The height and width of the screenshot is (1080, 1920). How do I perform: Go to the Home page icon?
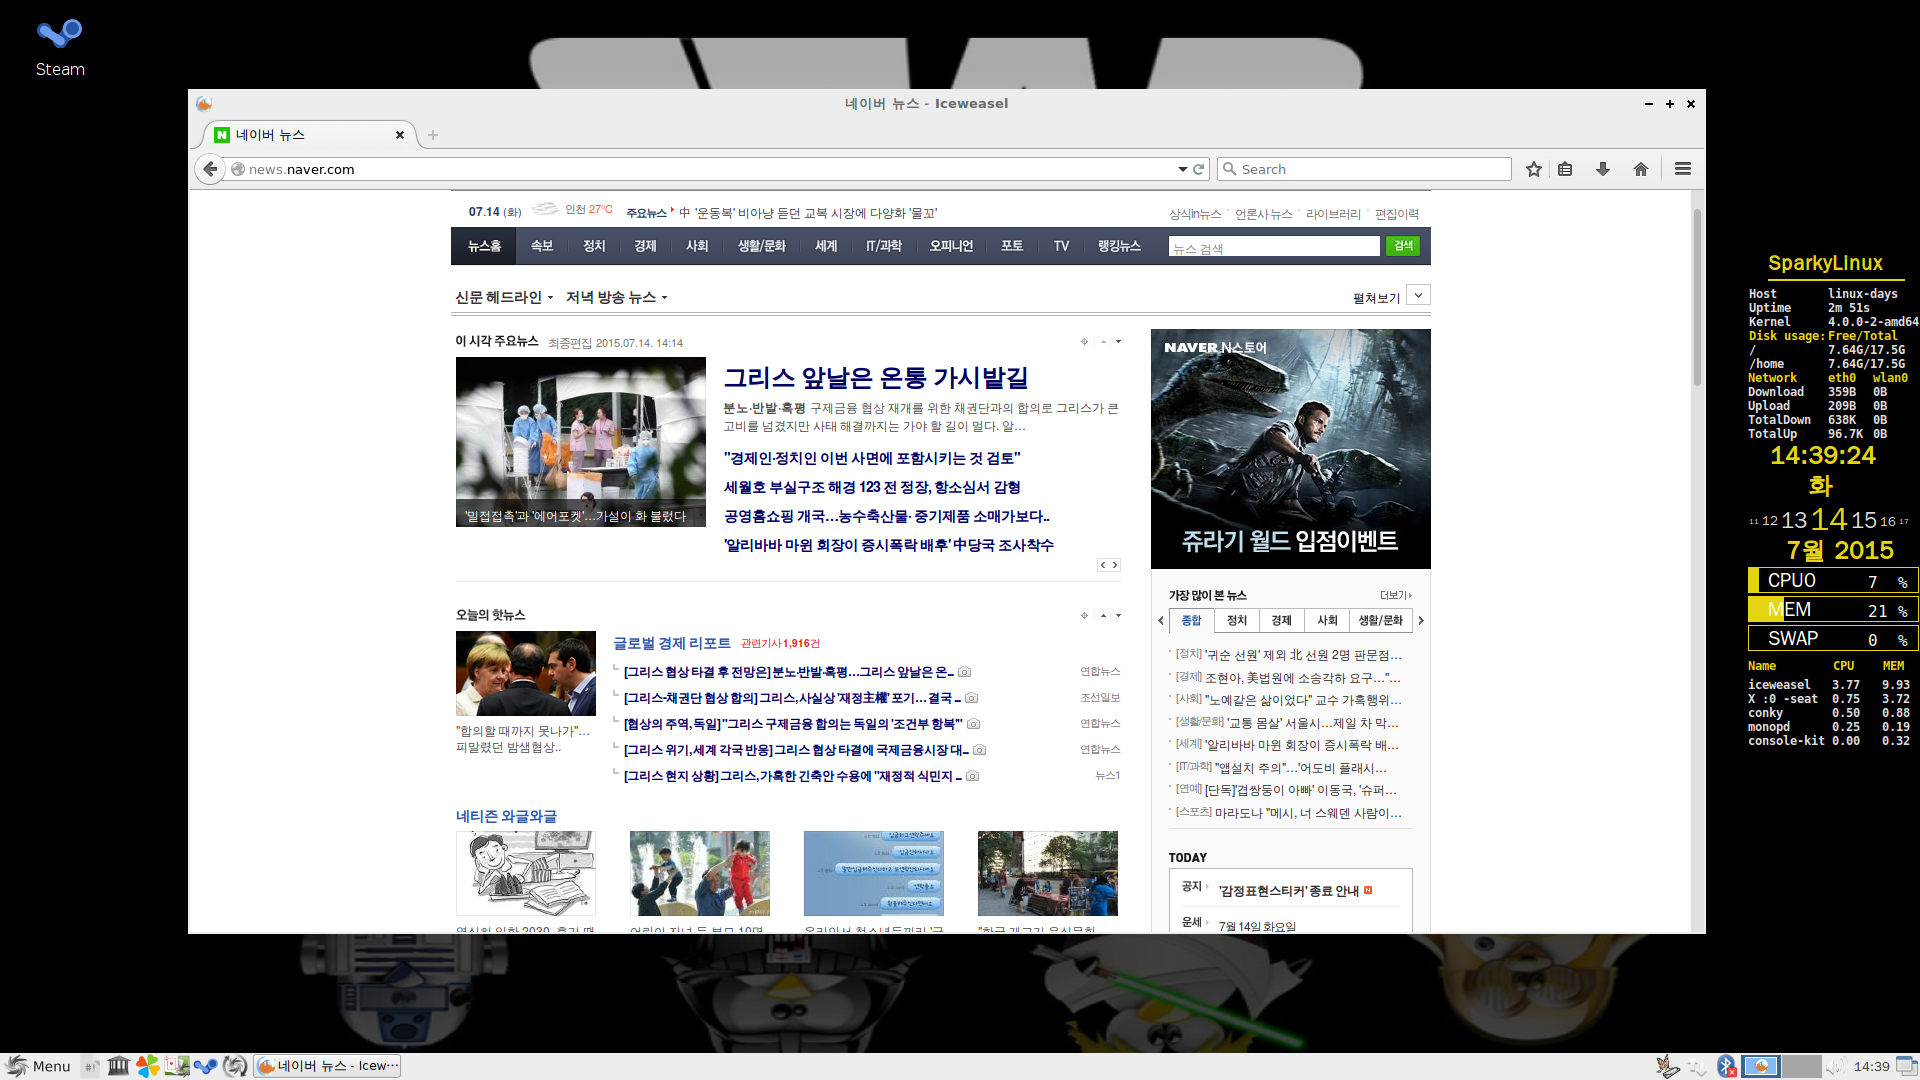[x=1641, y=169]
